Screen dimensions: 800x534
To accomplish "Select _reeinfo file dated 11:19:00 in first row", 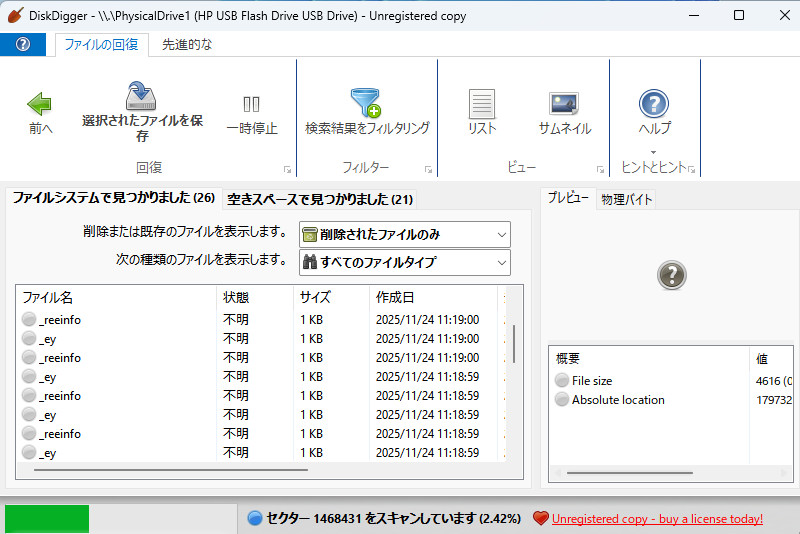I will 263,320.
